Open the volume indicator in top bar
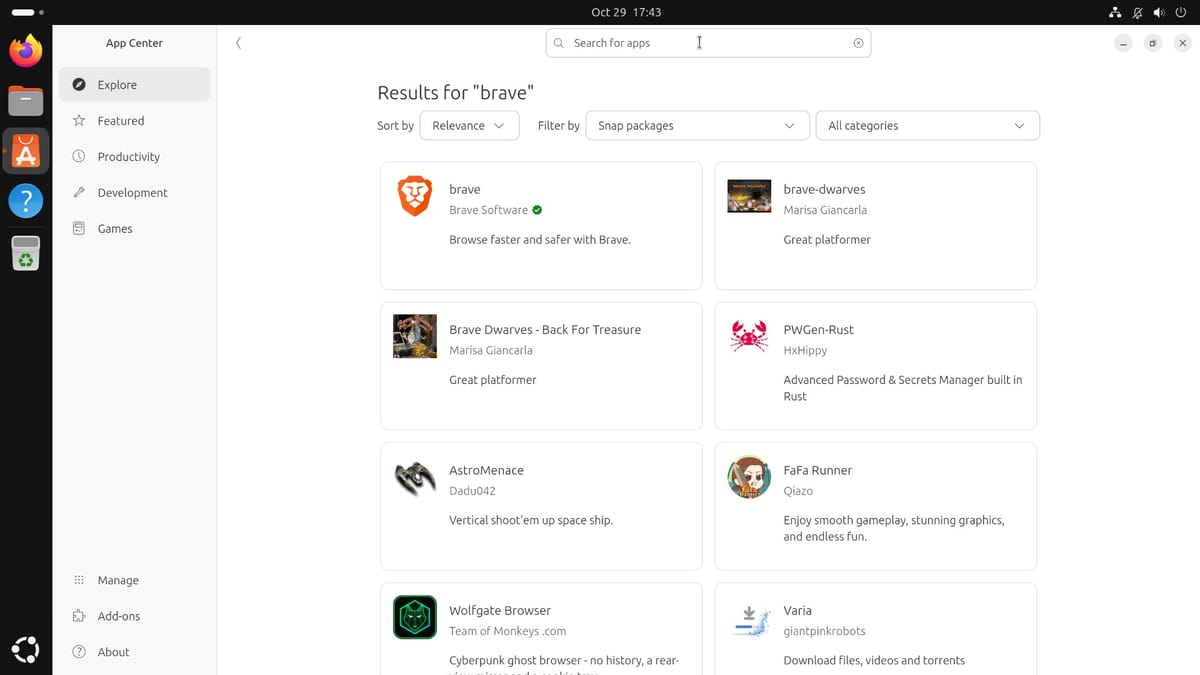This screenshot has height=675, width=1200. pos(1158,12)
